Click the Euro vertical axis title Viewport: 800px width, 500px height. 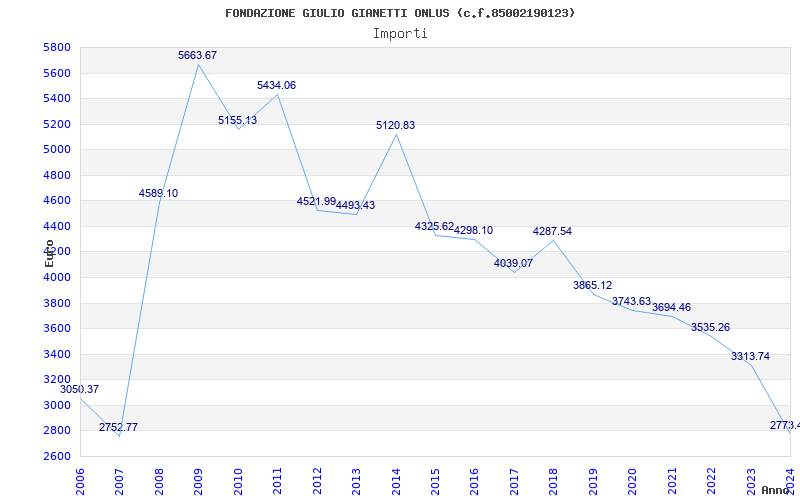click(49, 254)
